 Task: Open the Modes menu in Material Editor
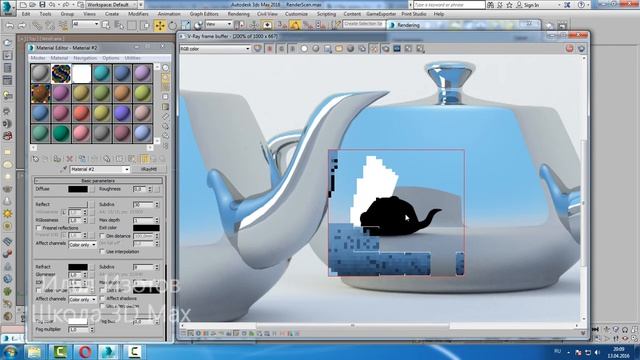tap(38, 58)
